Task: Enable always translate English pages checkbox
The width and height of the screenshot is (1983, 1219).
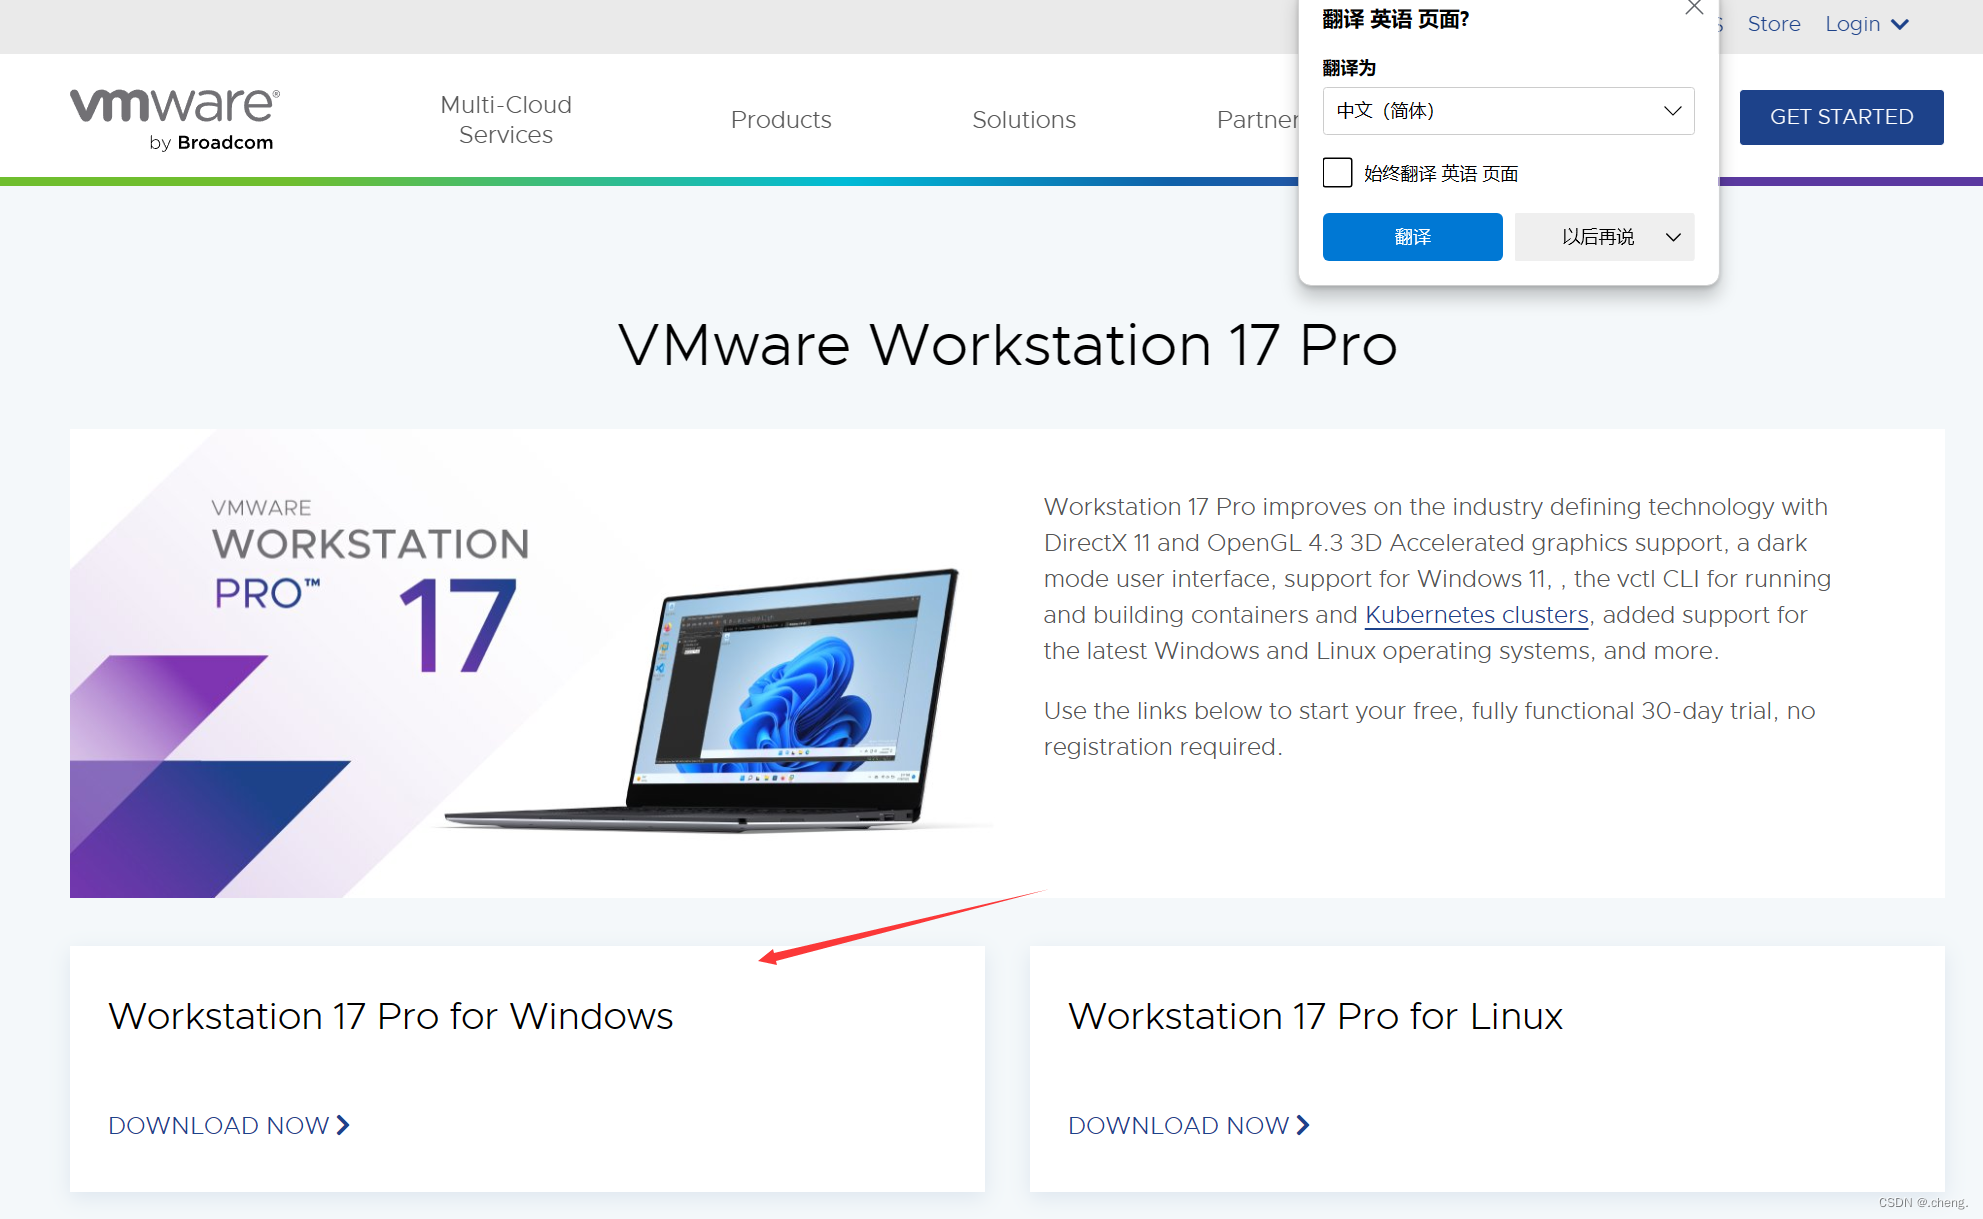Action: coord(1337,173)
